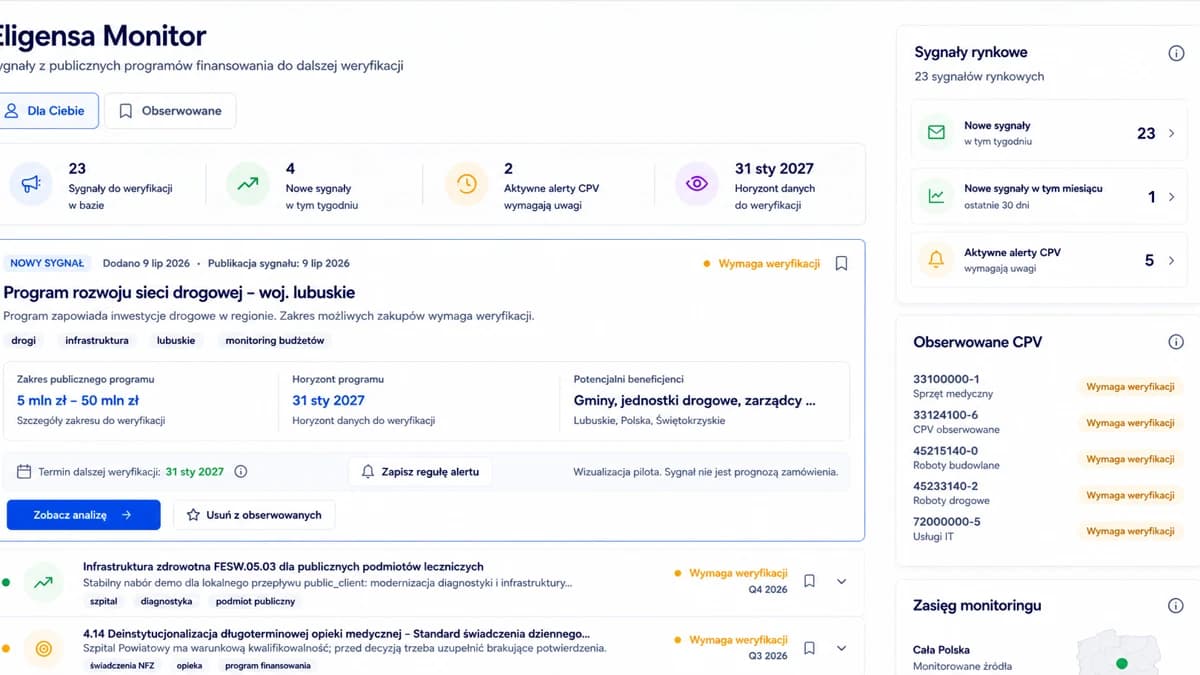Click the chart icon for Nowe sygnały w tym miesiącu

pyautogui.click(x=936, y=197)
